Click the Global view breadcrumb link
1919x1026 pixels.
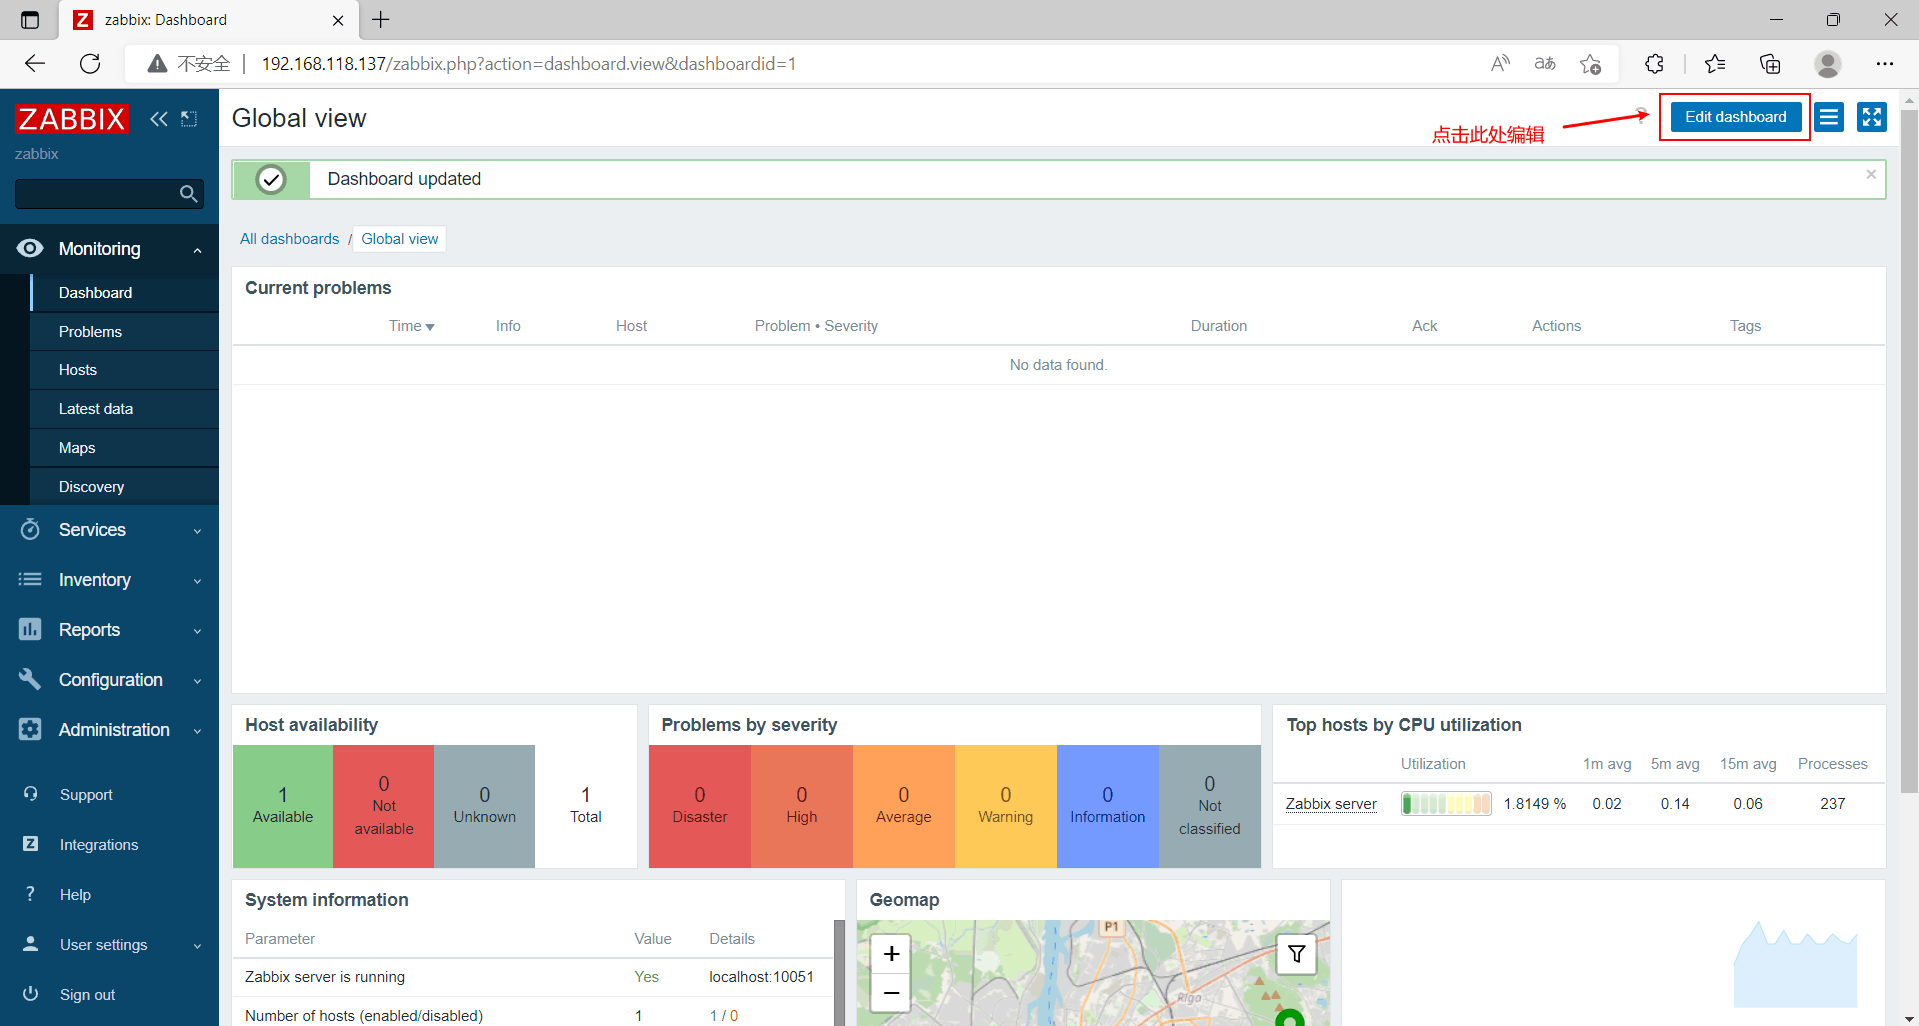pyautogui.click(x=399, y=239)
